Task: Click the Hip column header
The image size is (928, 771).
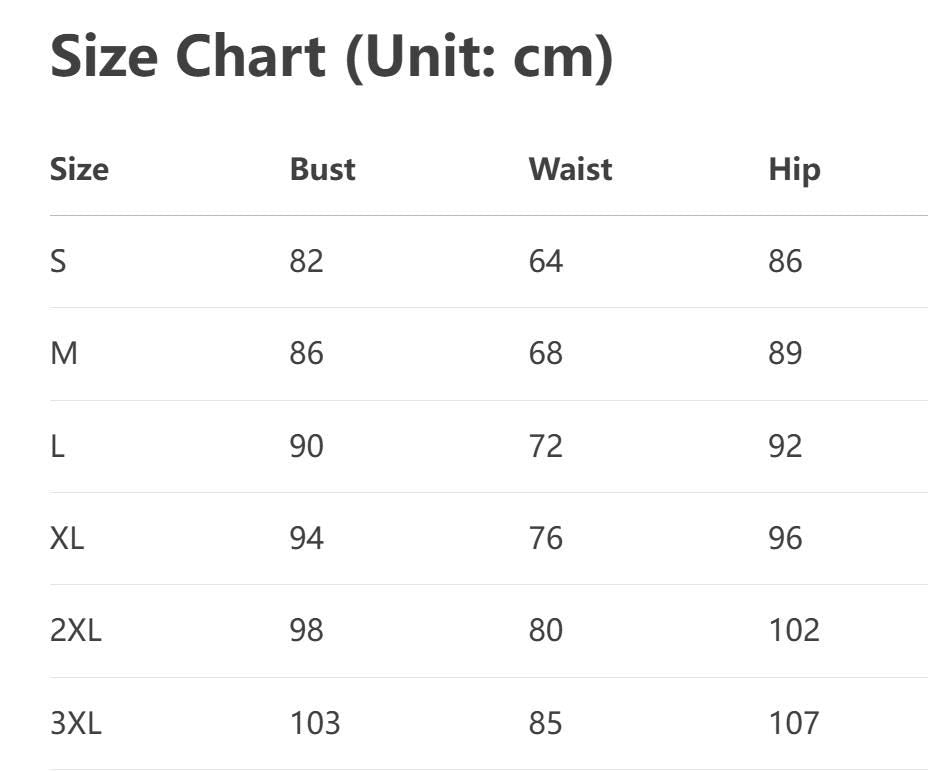Action: pyautogui.click(x=794, y=169)
